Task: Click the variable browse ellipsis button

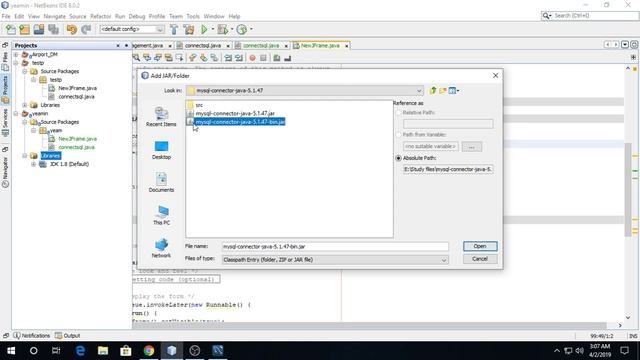Action: coord(471,147)
